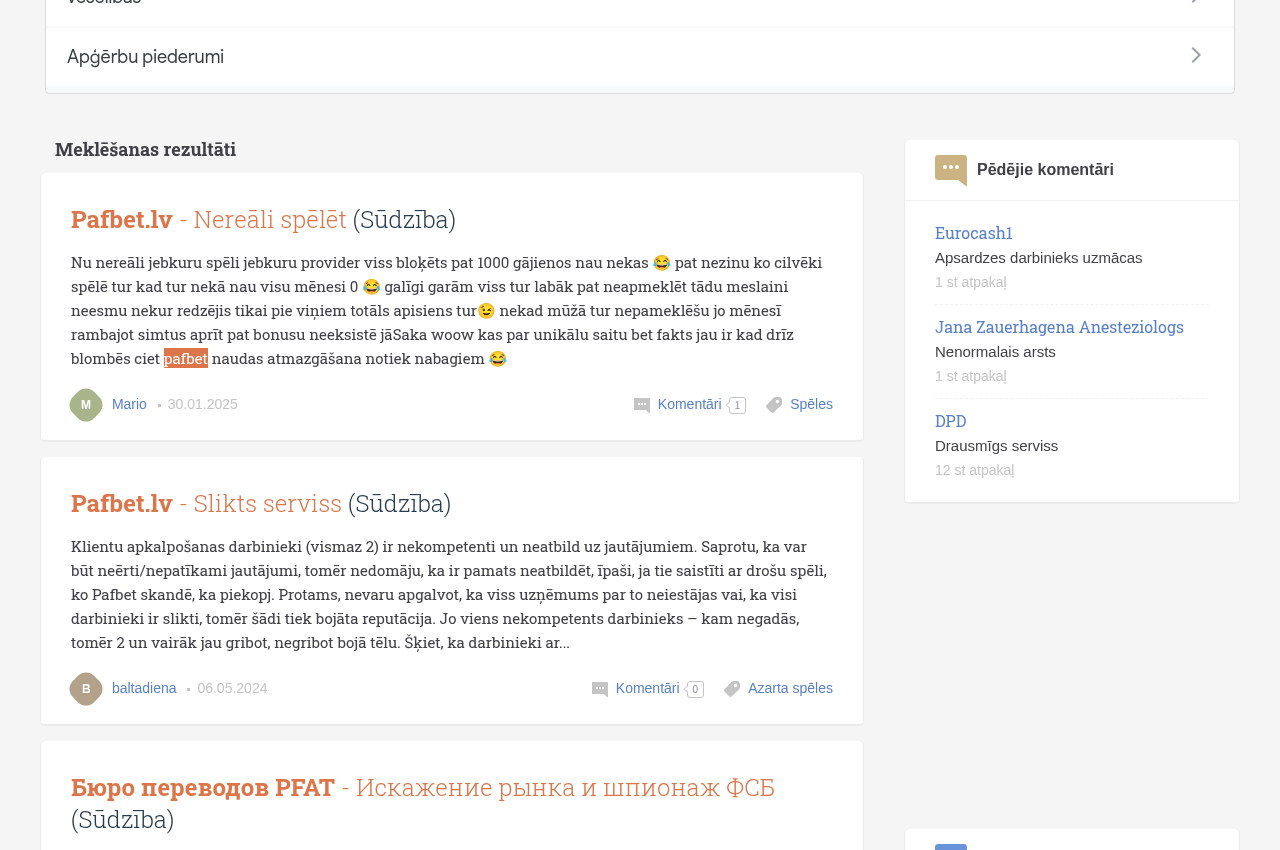This screenshot has width=1280, height=850.
Task: Open Pafbet.lv Slikts serviss complaint title
Action: [x=261, y=503]
